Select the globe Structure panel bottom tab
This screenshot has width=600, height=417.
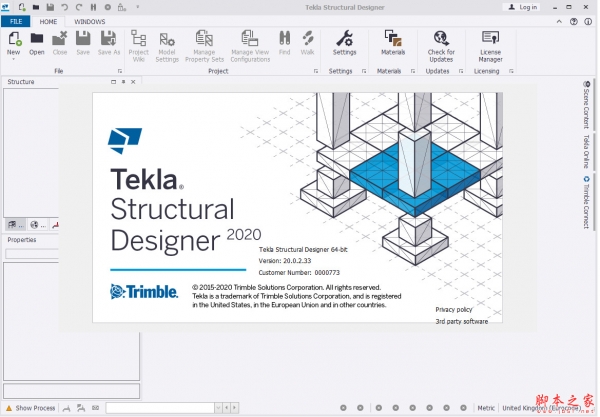[38, 225]
